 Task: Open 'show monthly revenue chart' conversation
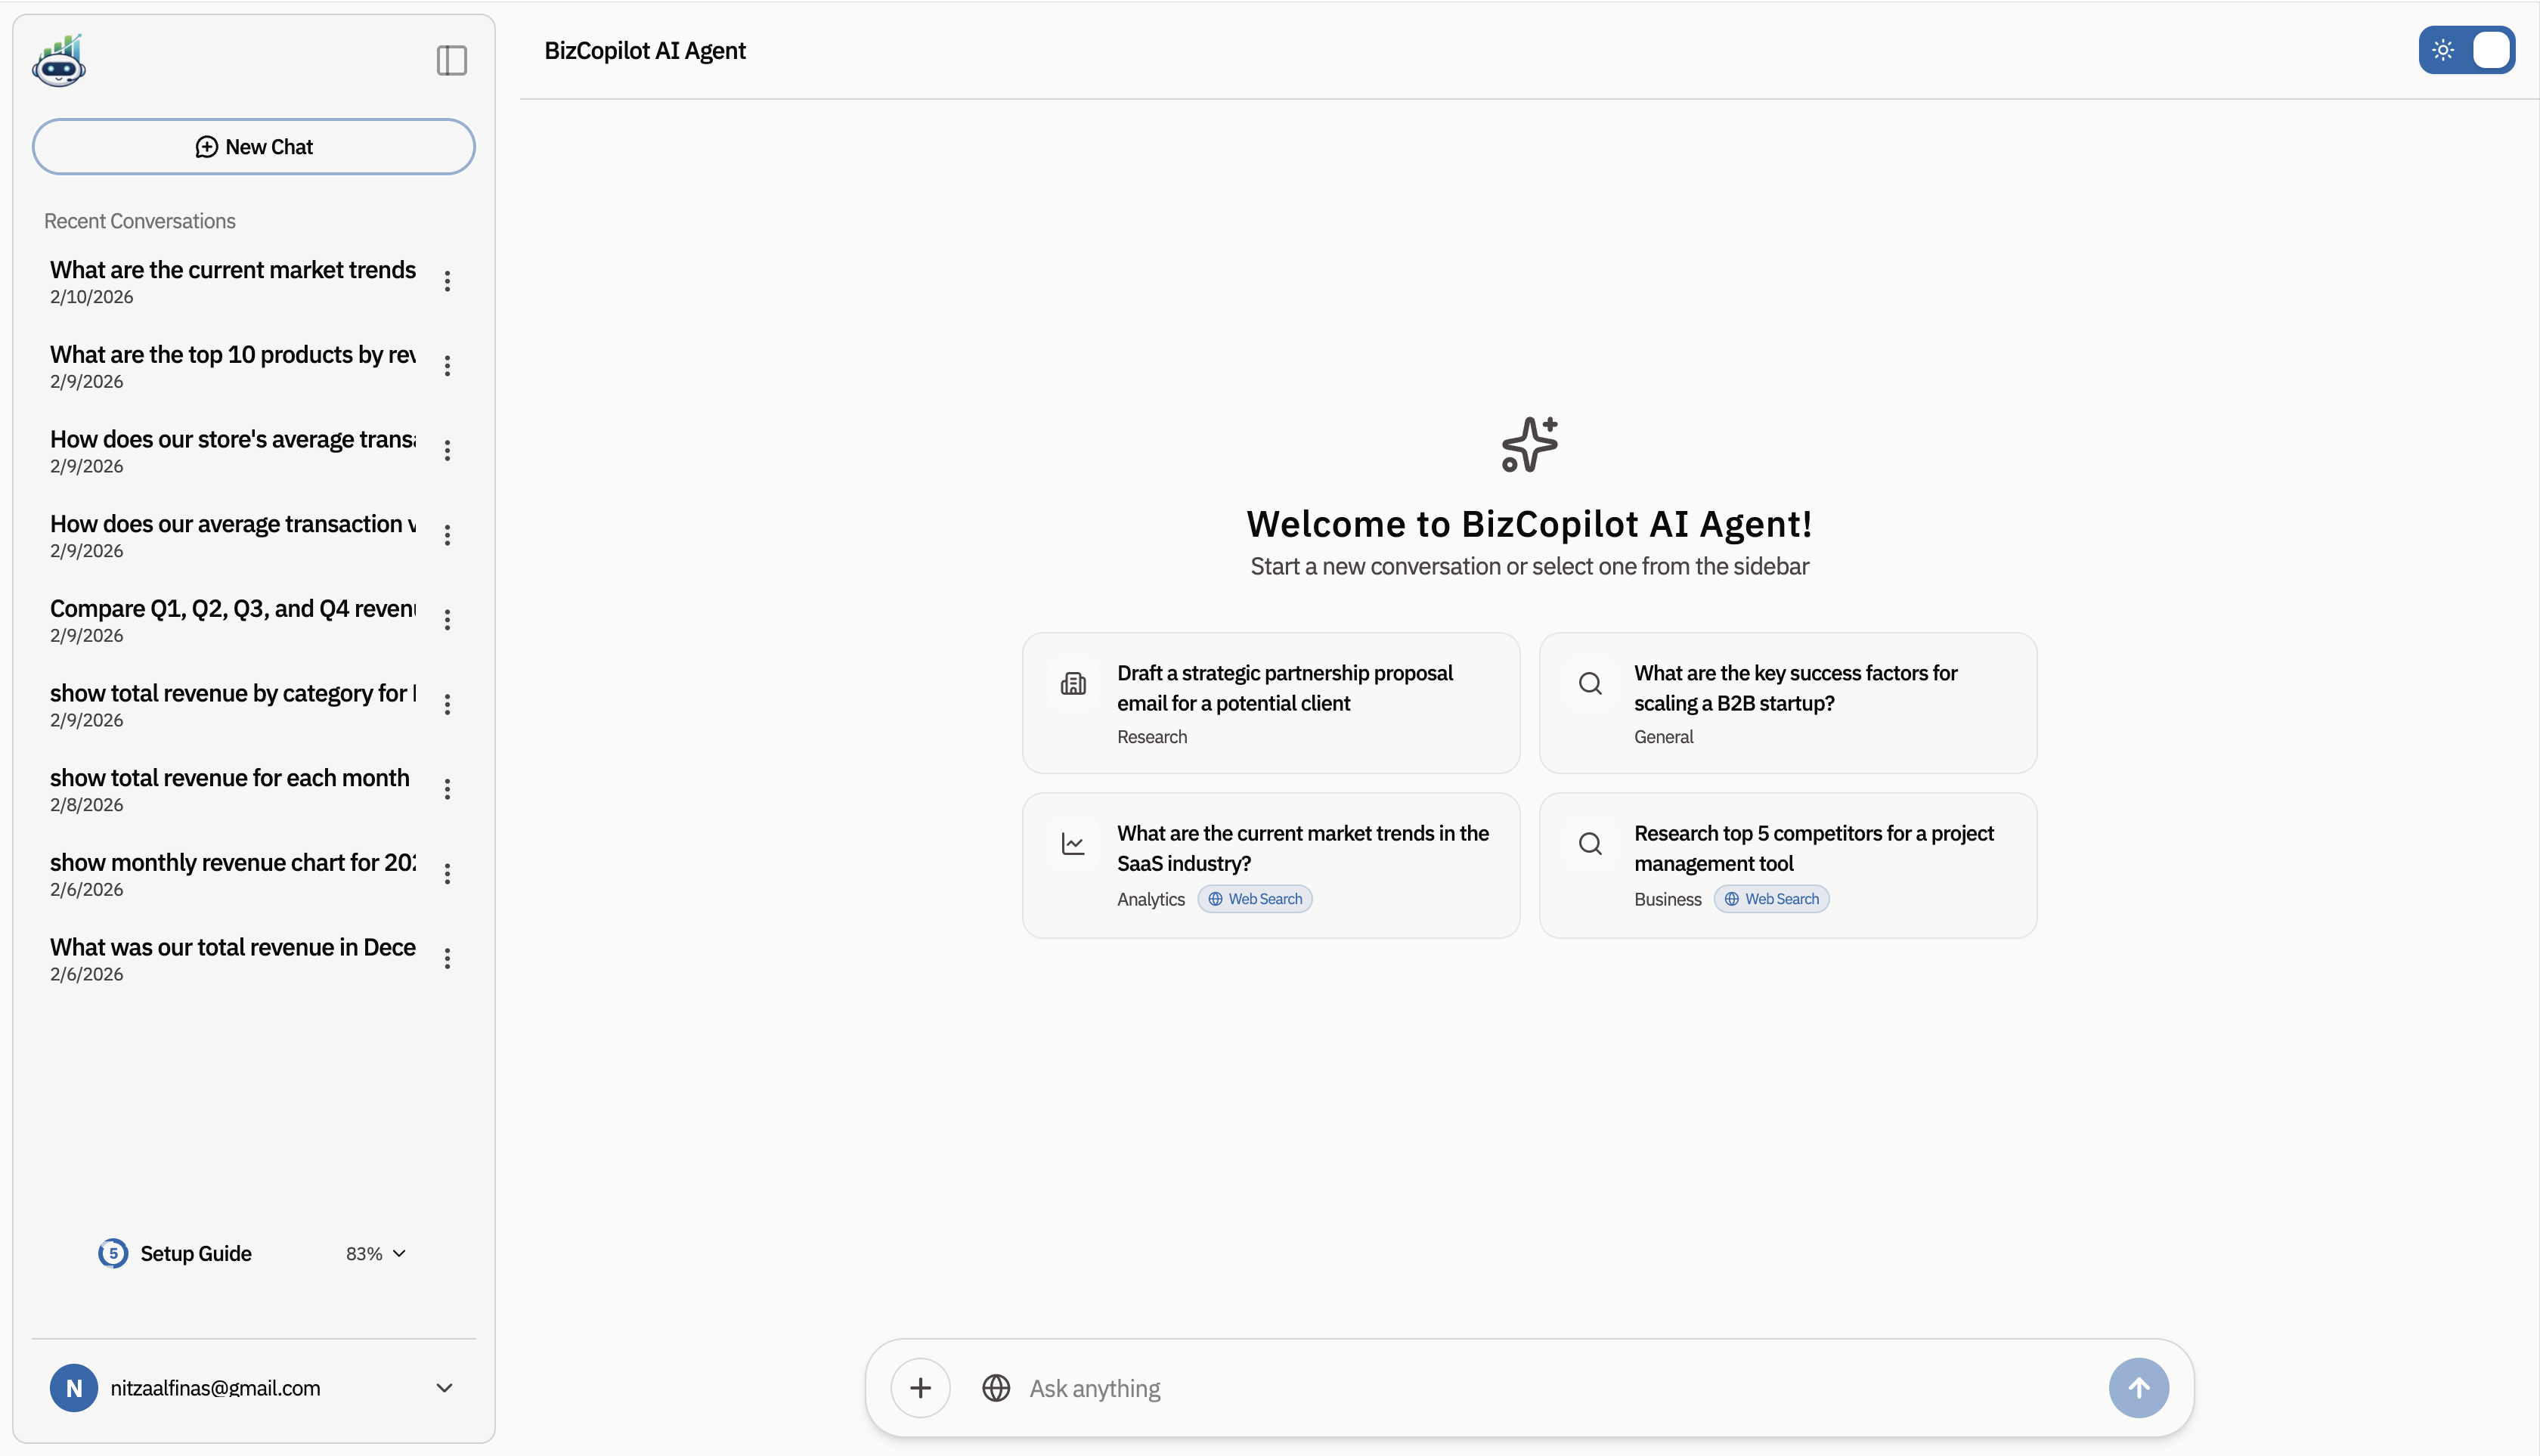point(232,873)
